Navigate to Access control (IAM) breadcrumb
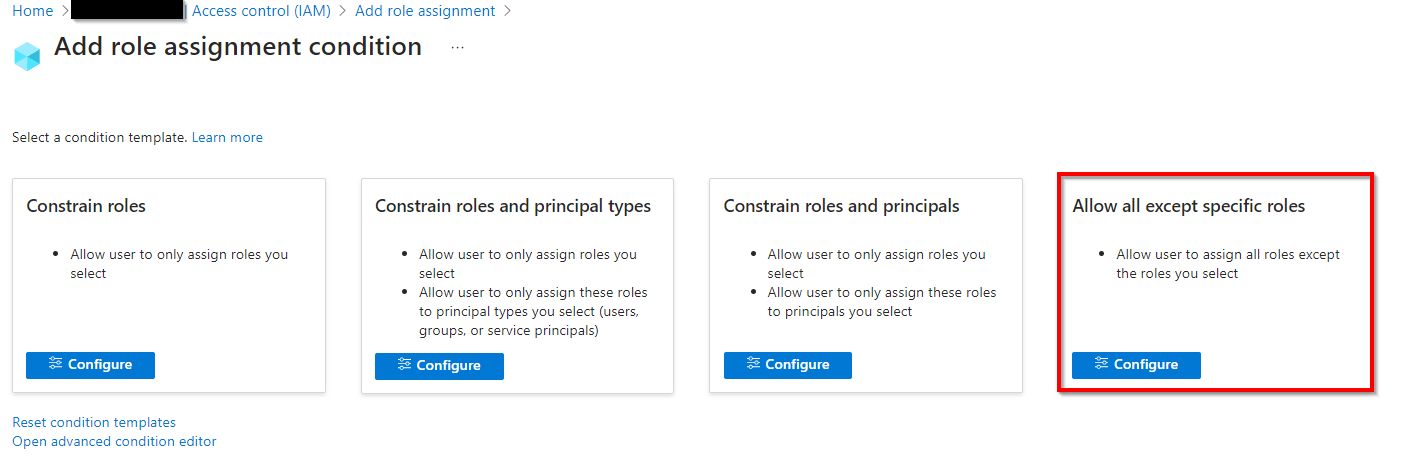The image size is (1412, 475). (x=261, y=11)
